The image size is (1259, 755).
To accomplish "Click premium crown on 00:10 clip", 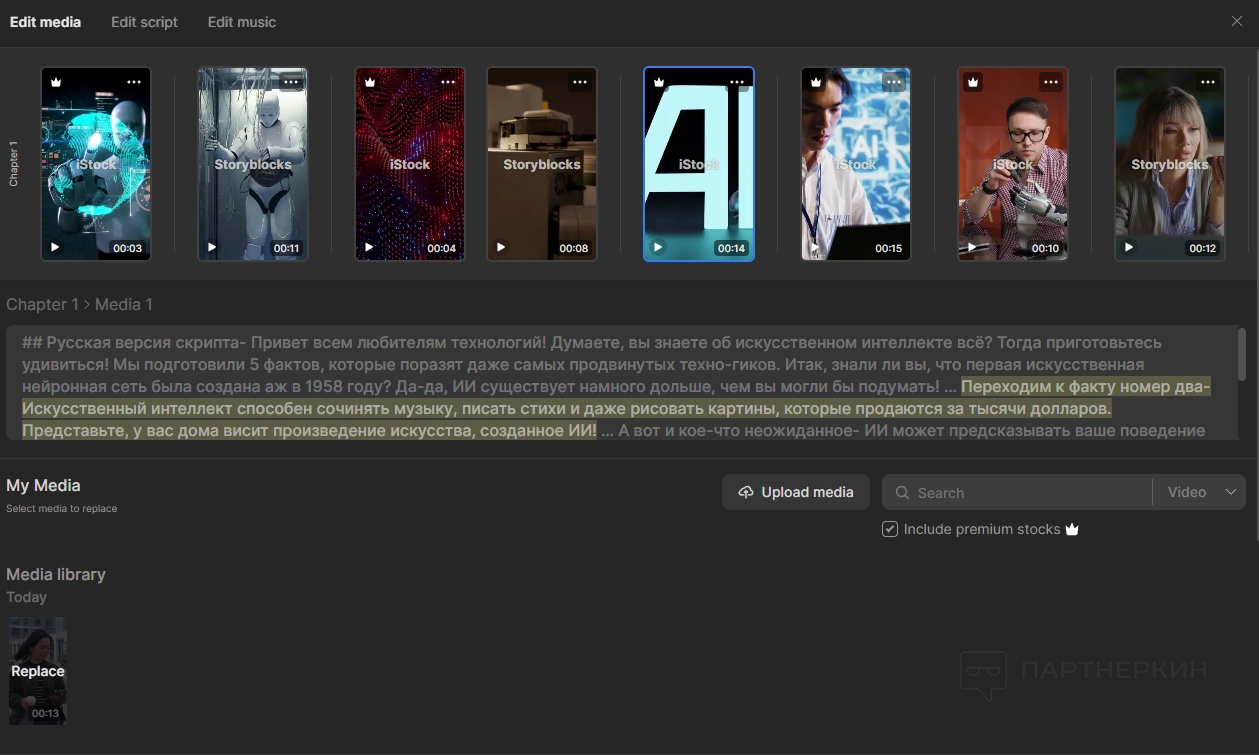I will [973, 82].
